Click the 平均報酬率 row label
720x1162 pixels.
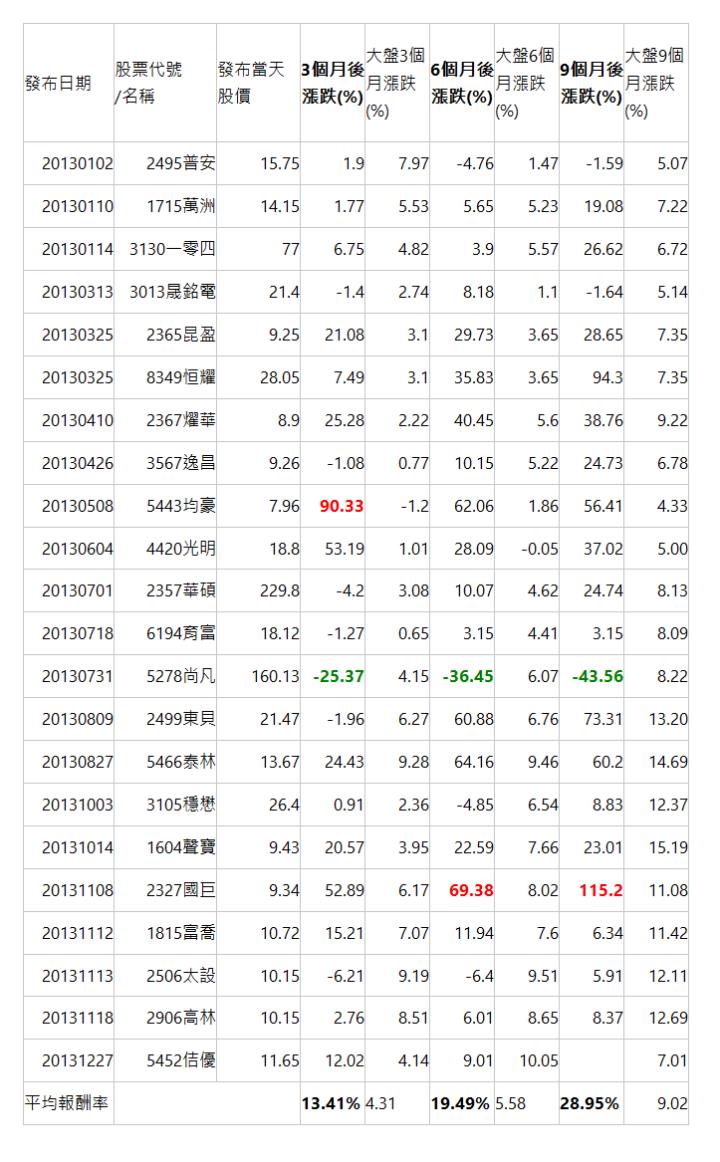point(67,1103)
